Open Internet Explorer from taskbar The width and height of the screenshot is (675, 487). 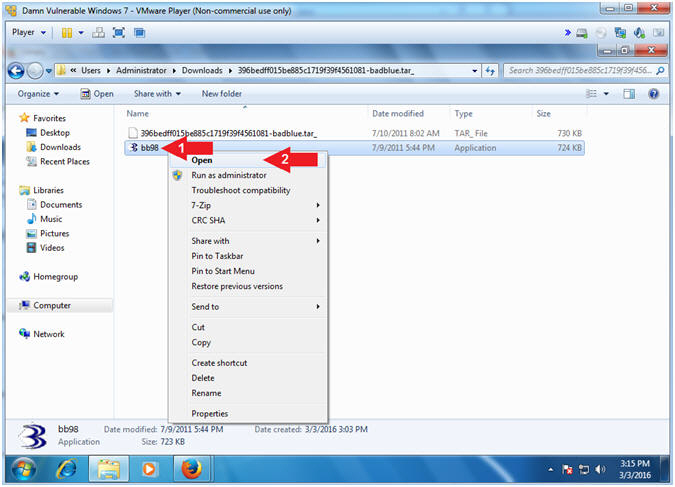66,470
